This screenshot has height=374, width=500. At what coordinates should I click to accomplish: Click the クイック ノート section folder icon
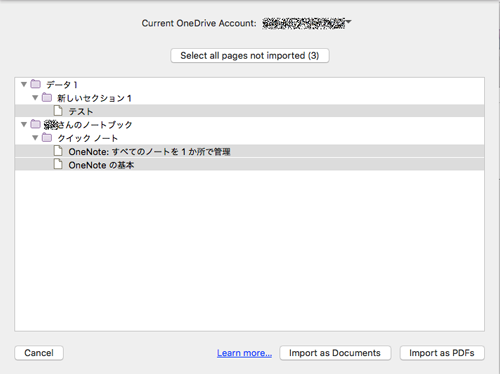click(47, 137)
